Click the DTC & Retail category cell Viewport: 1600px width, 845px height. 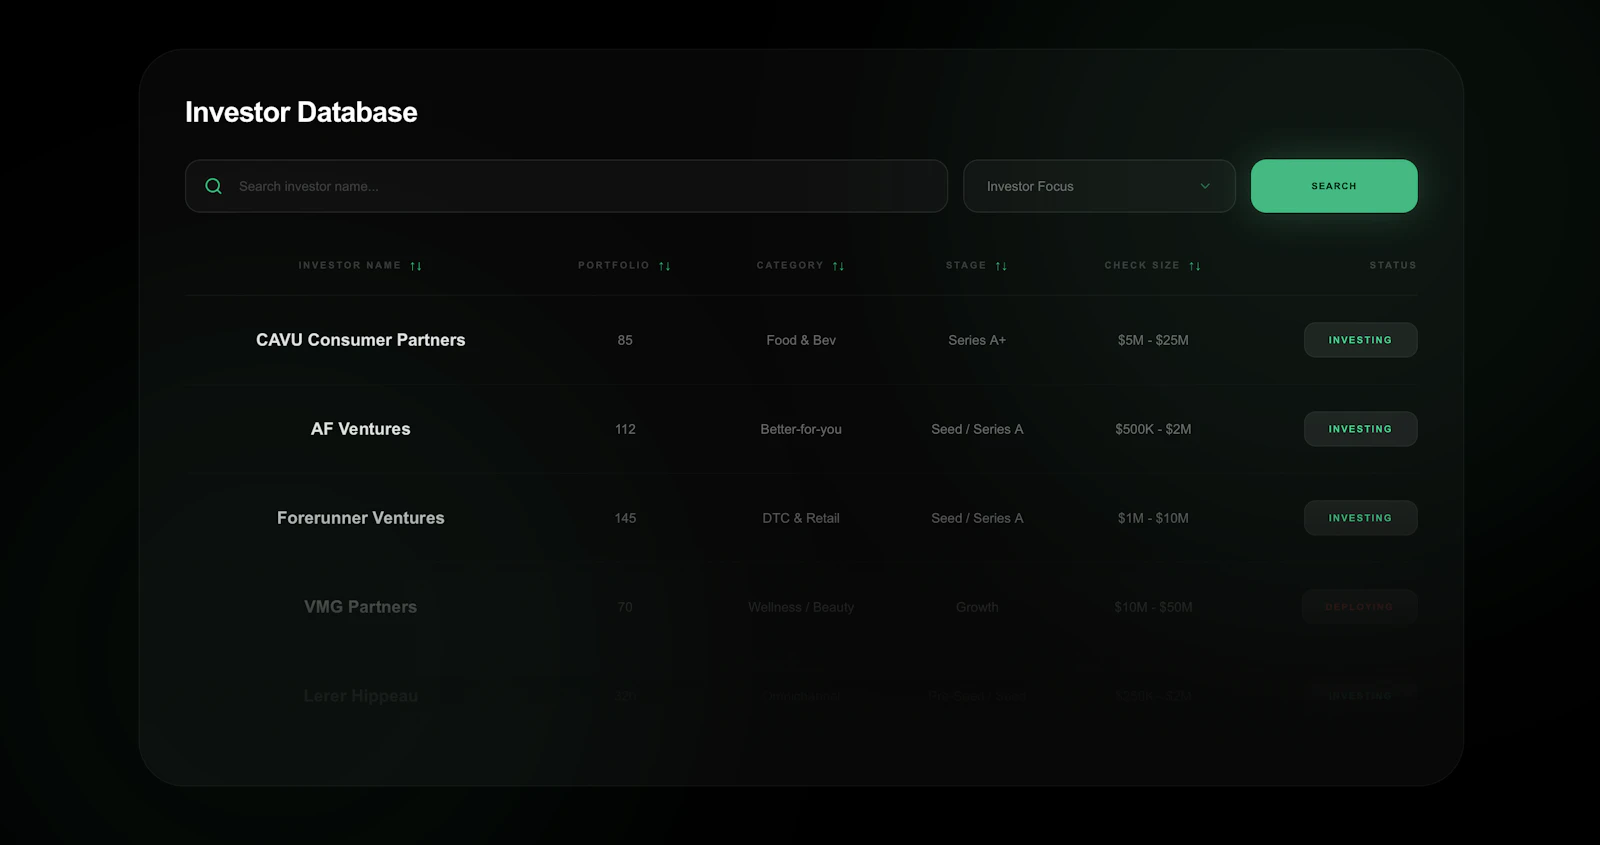[801, 518]
